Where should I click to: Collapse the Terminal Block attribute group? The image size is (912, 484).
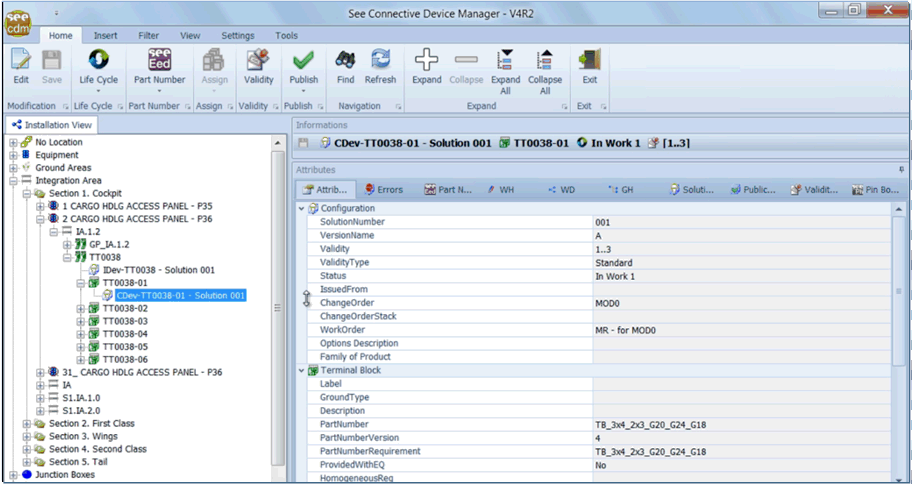301,371
